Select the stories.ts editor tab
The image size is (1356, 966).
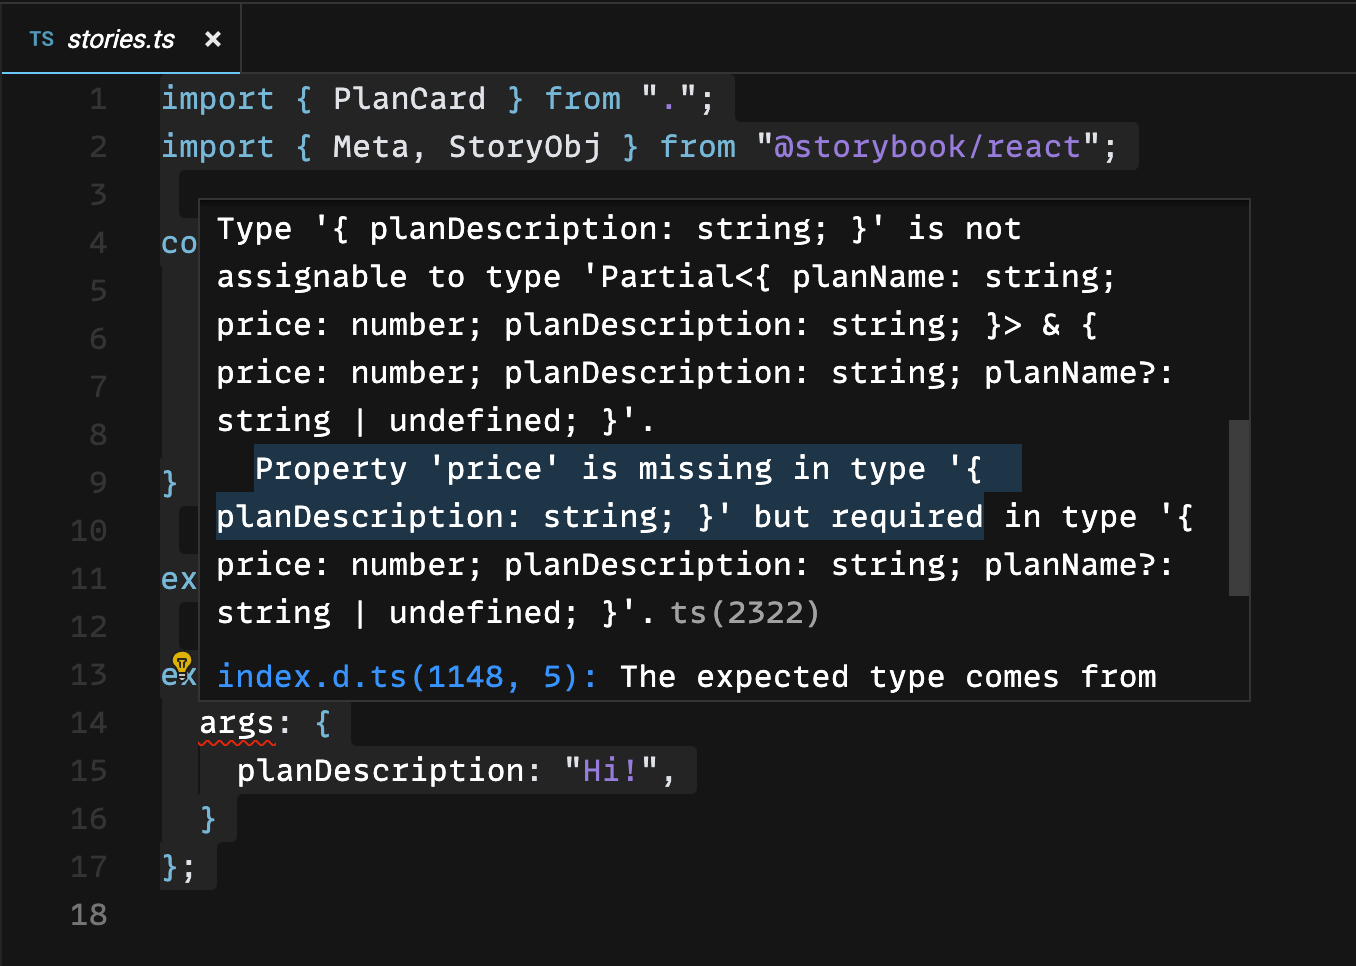click(121, 39)
